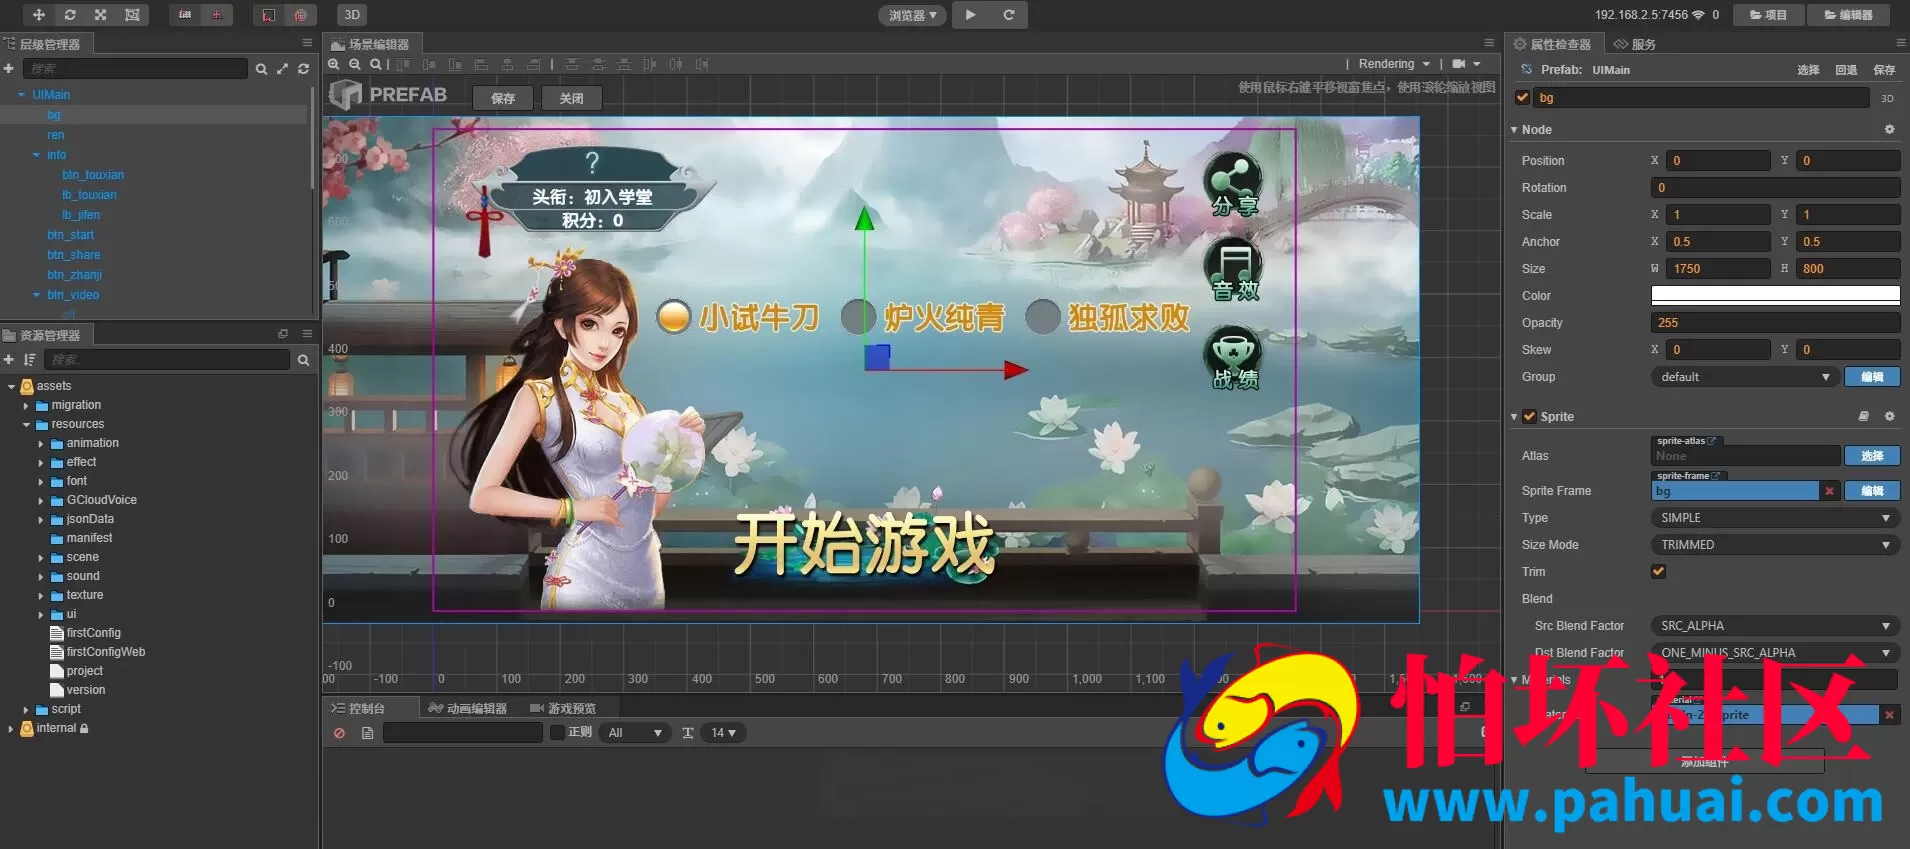1910x849 pixels.
Task: Collapse the UIMain node in hierarchy
Action: point(21,95)
